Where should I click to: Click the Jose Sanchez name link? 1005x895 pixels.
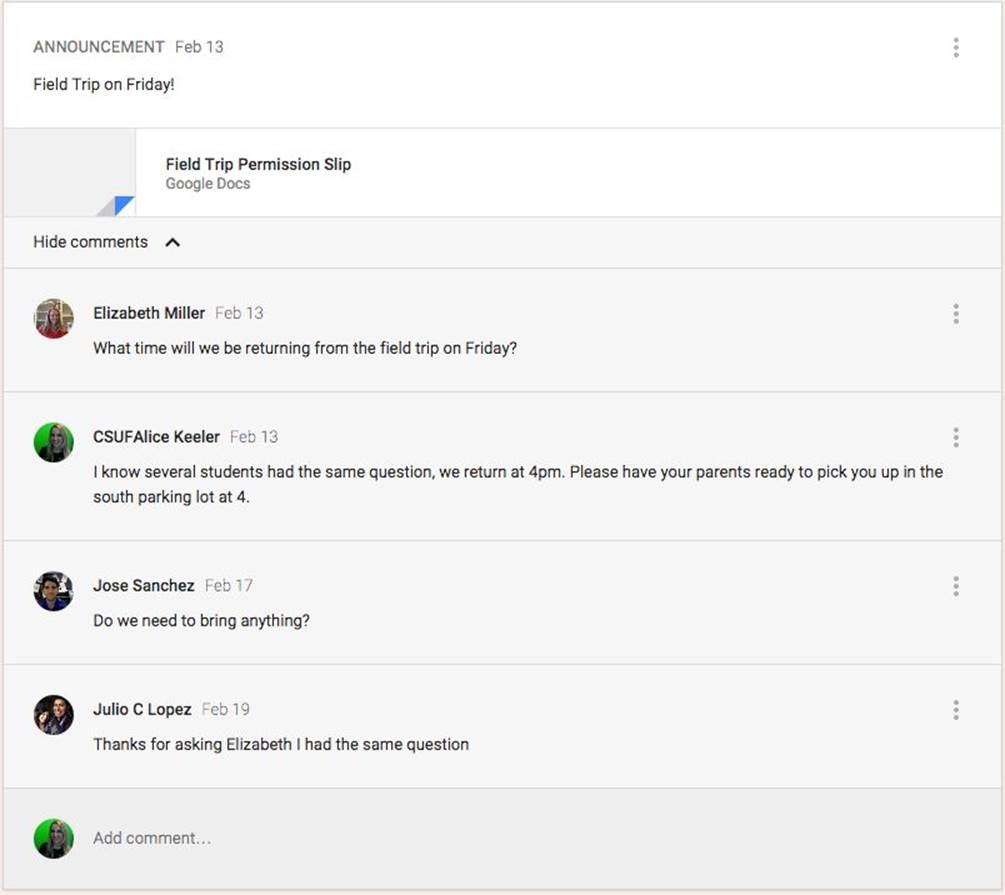point(144,585)
